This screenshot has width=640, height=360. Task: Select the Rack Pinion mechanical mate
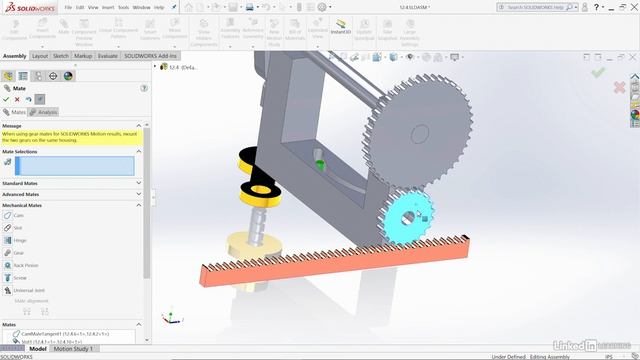click(20, 265)
